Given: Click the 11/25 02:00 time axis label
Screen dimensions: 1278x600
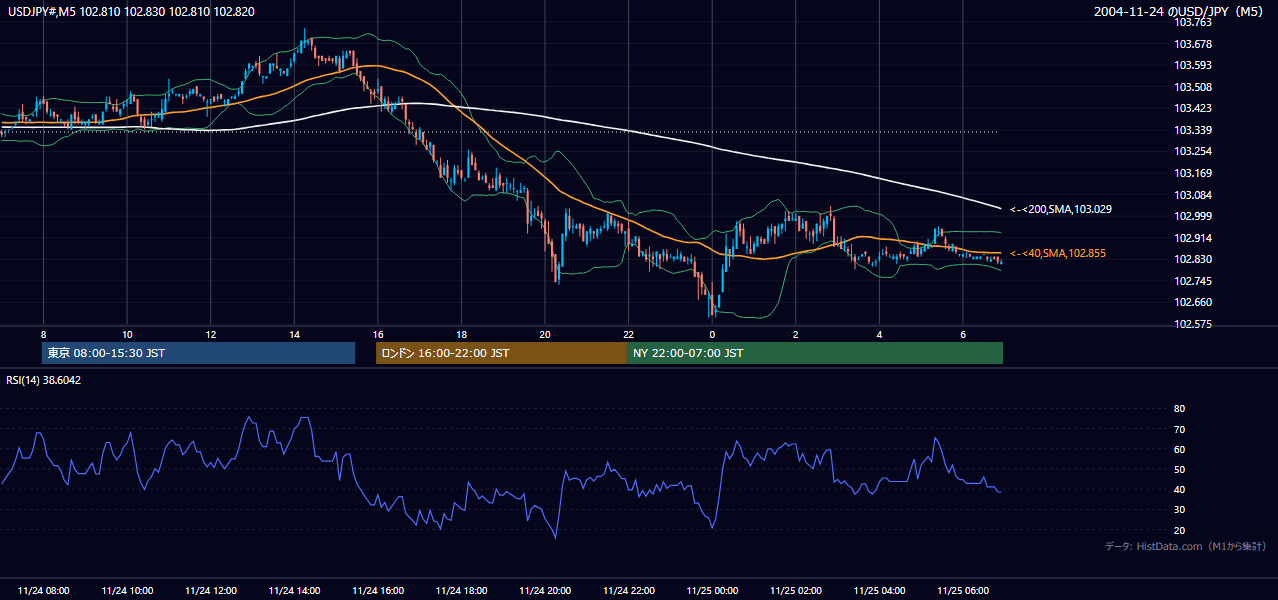Looking at the screenshot, I should pos(797,591).
